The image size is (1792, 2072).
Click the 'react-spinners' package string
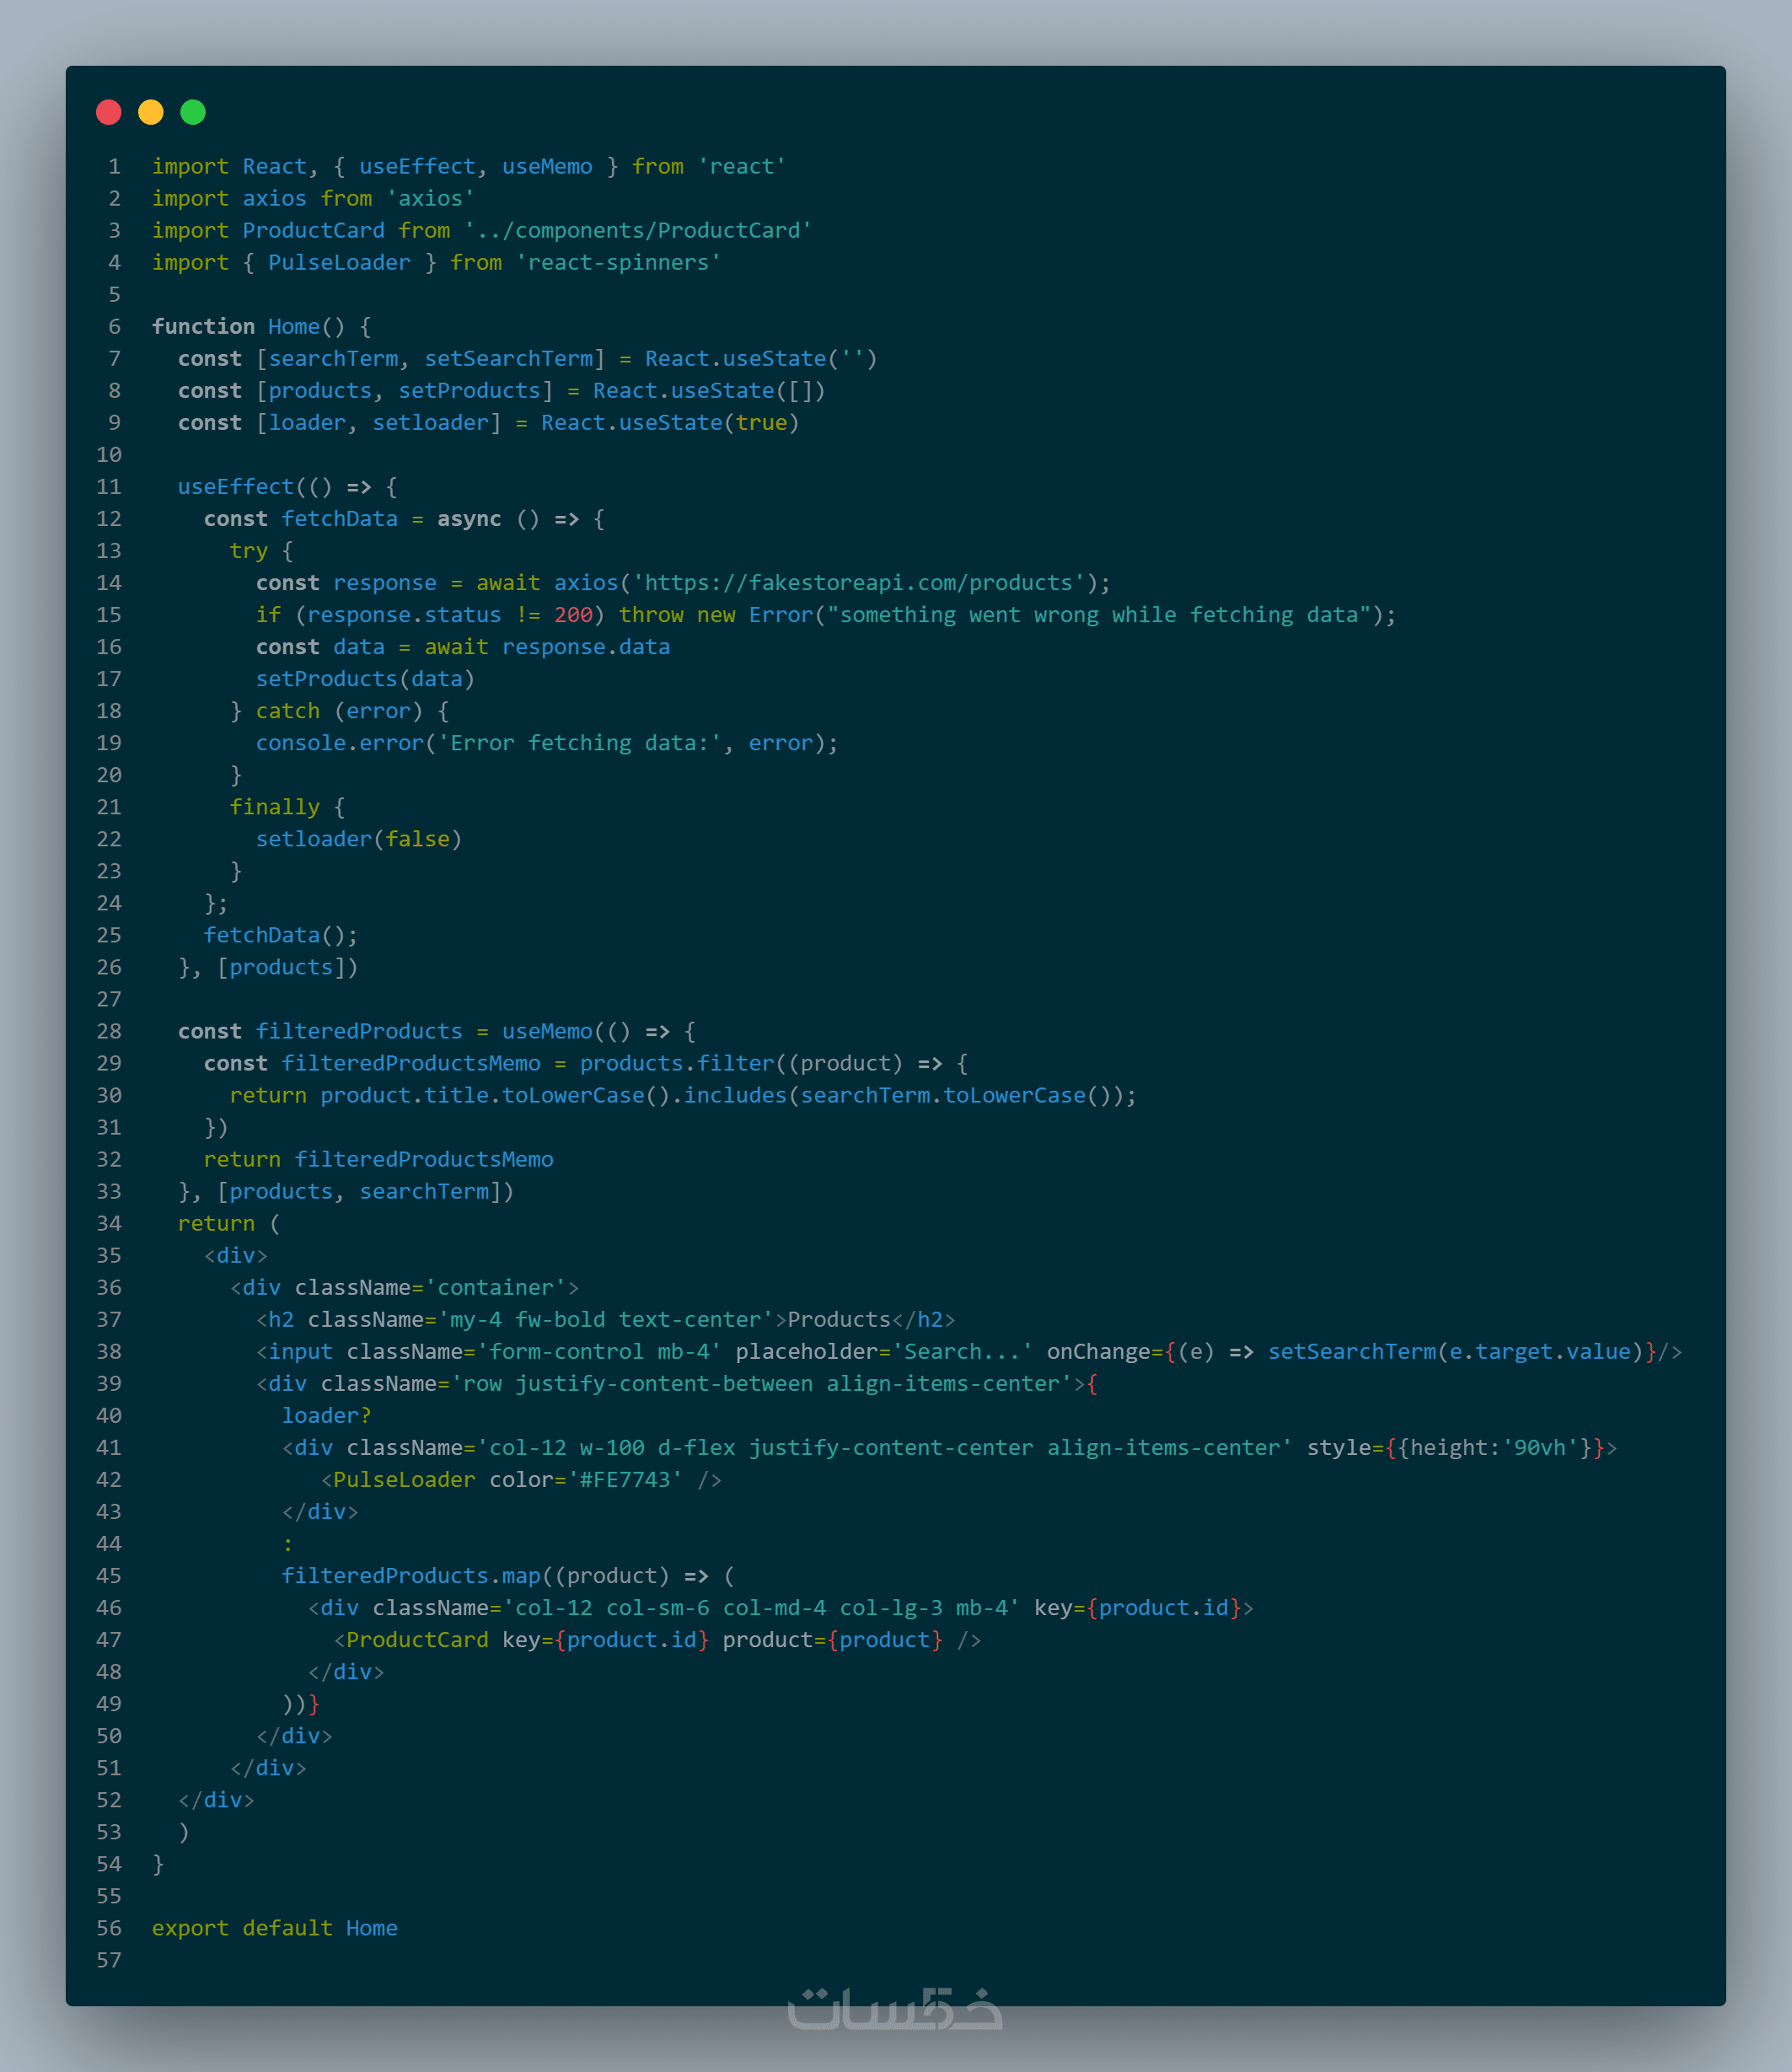click(x=618, y=263)
